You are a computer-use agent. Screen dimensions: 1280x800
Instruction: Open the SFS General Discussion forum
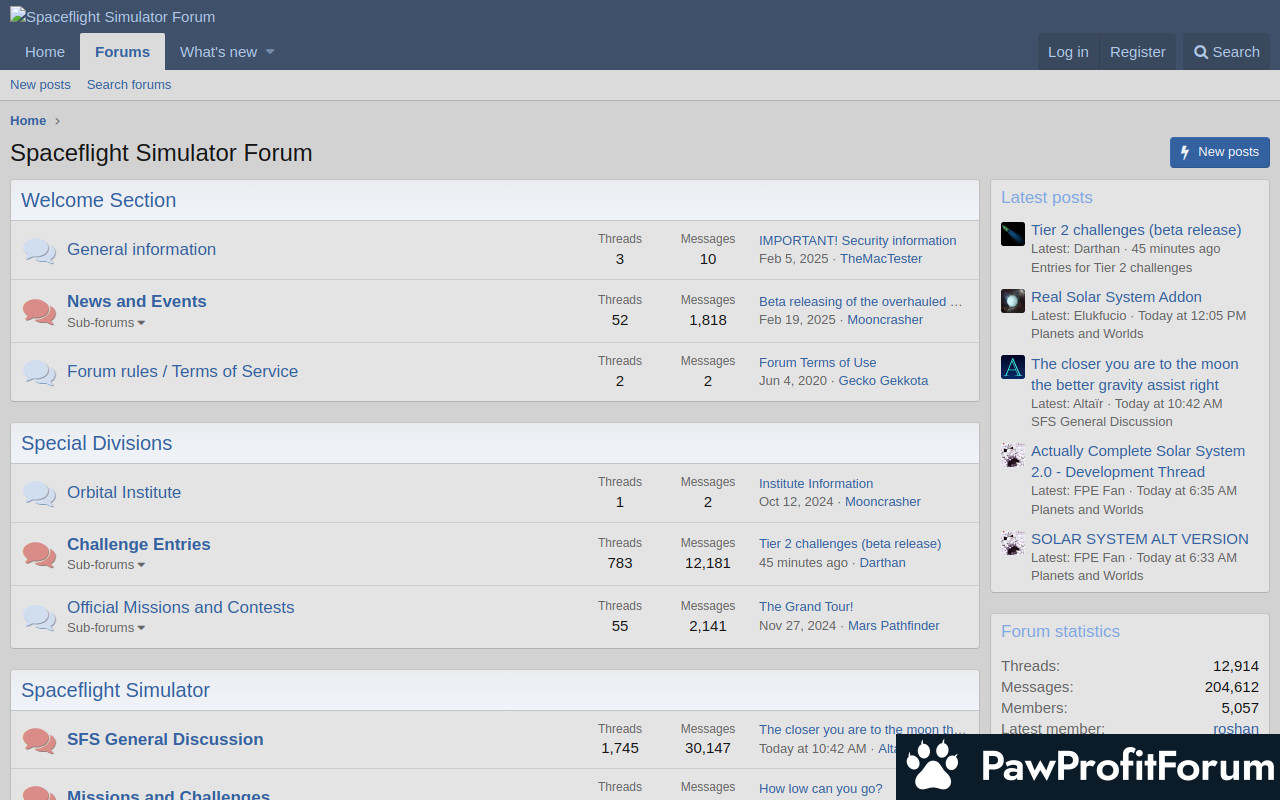[x=165, y=740]
